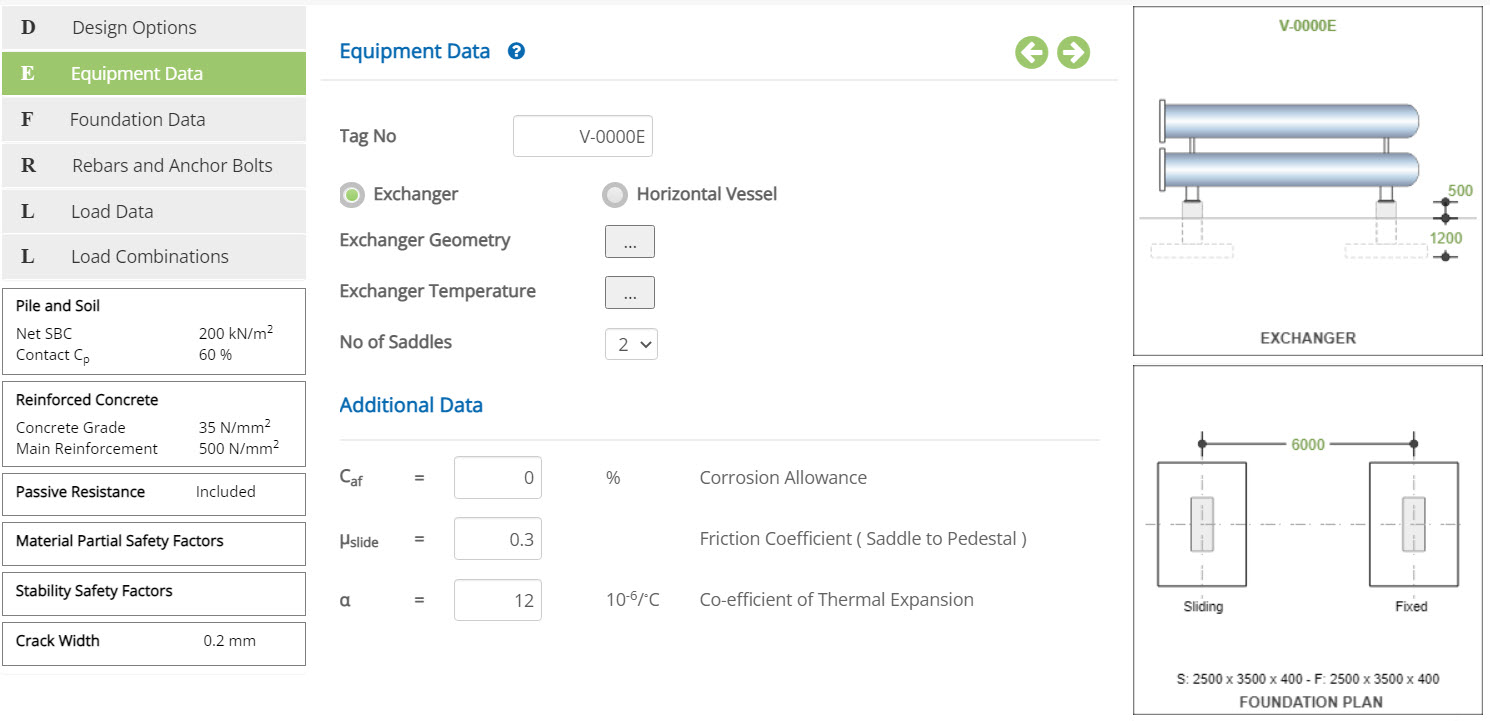Edit the Corrosion Allowance Caf field
Viewport: 1490px width, 721px height.
point(498,478)
